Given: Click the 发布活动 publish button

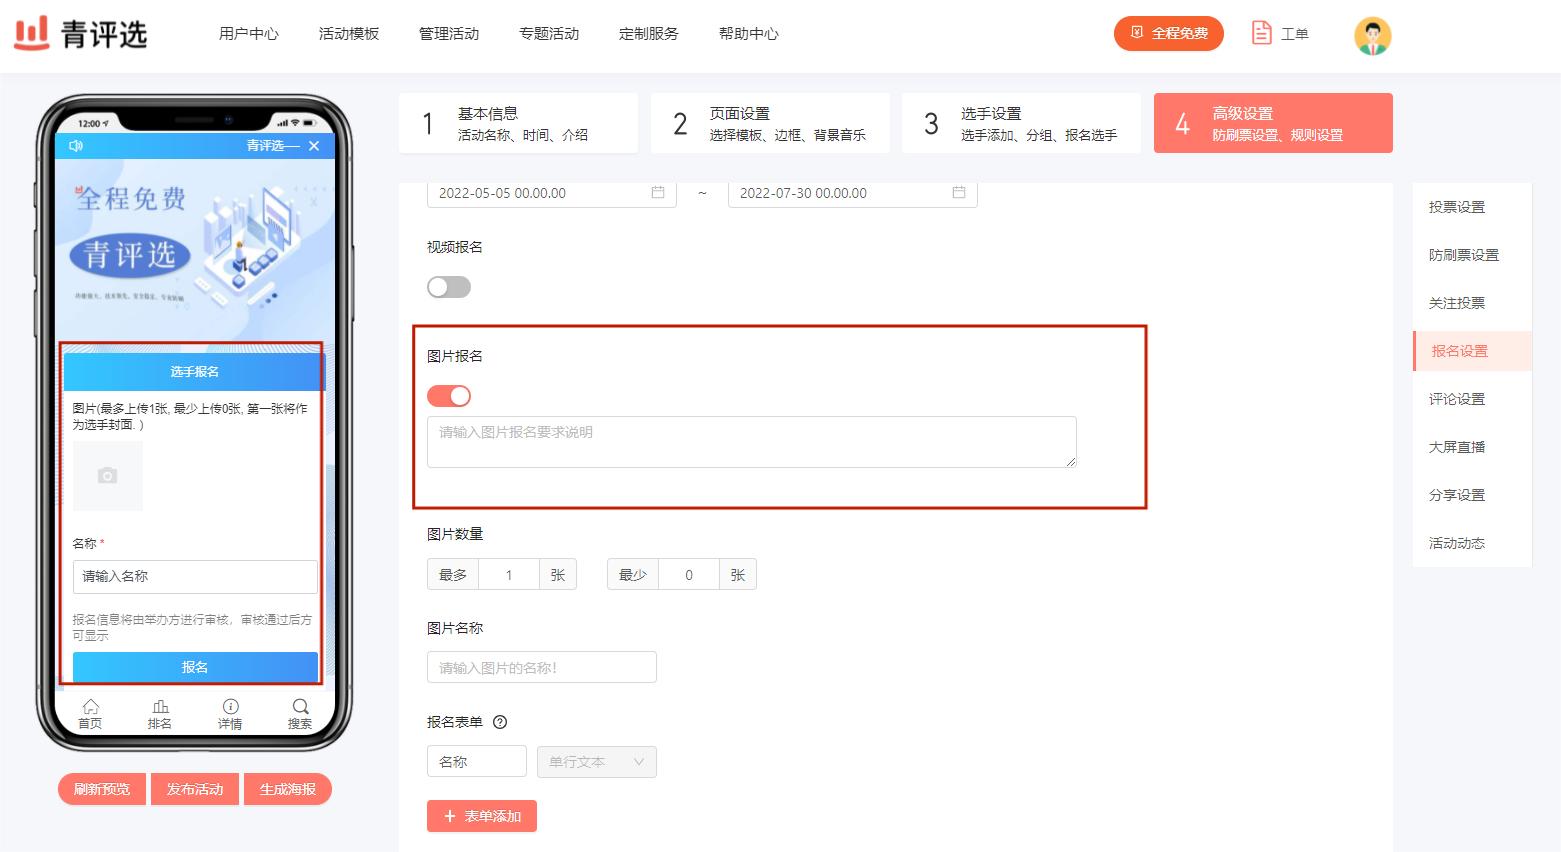Looking at the screenshot, I should tap(194, 788).
